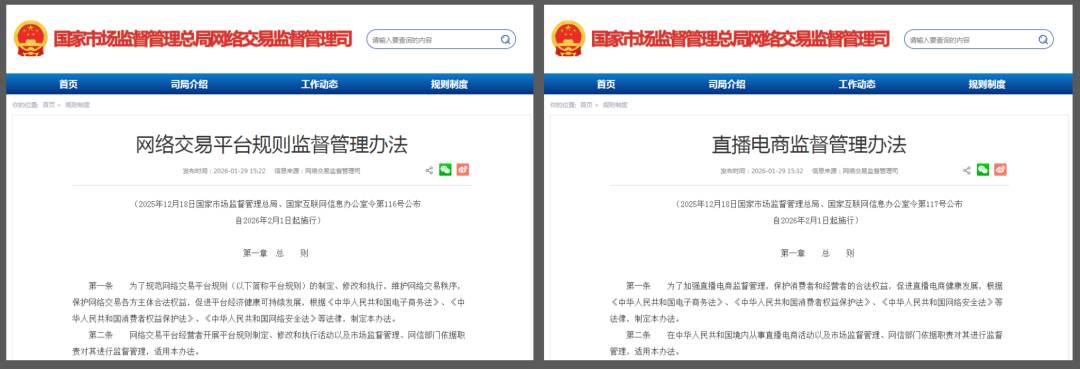This screenshot has width=1080, height=369.
Task: Open 工作动态 in left page navigation
Action: tap(320, 84)
